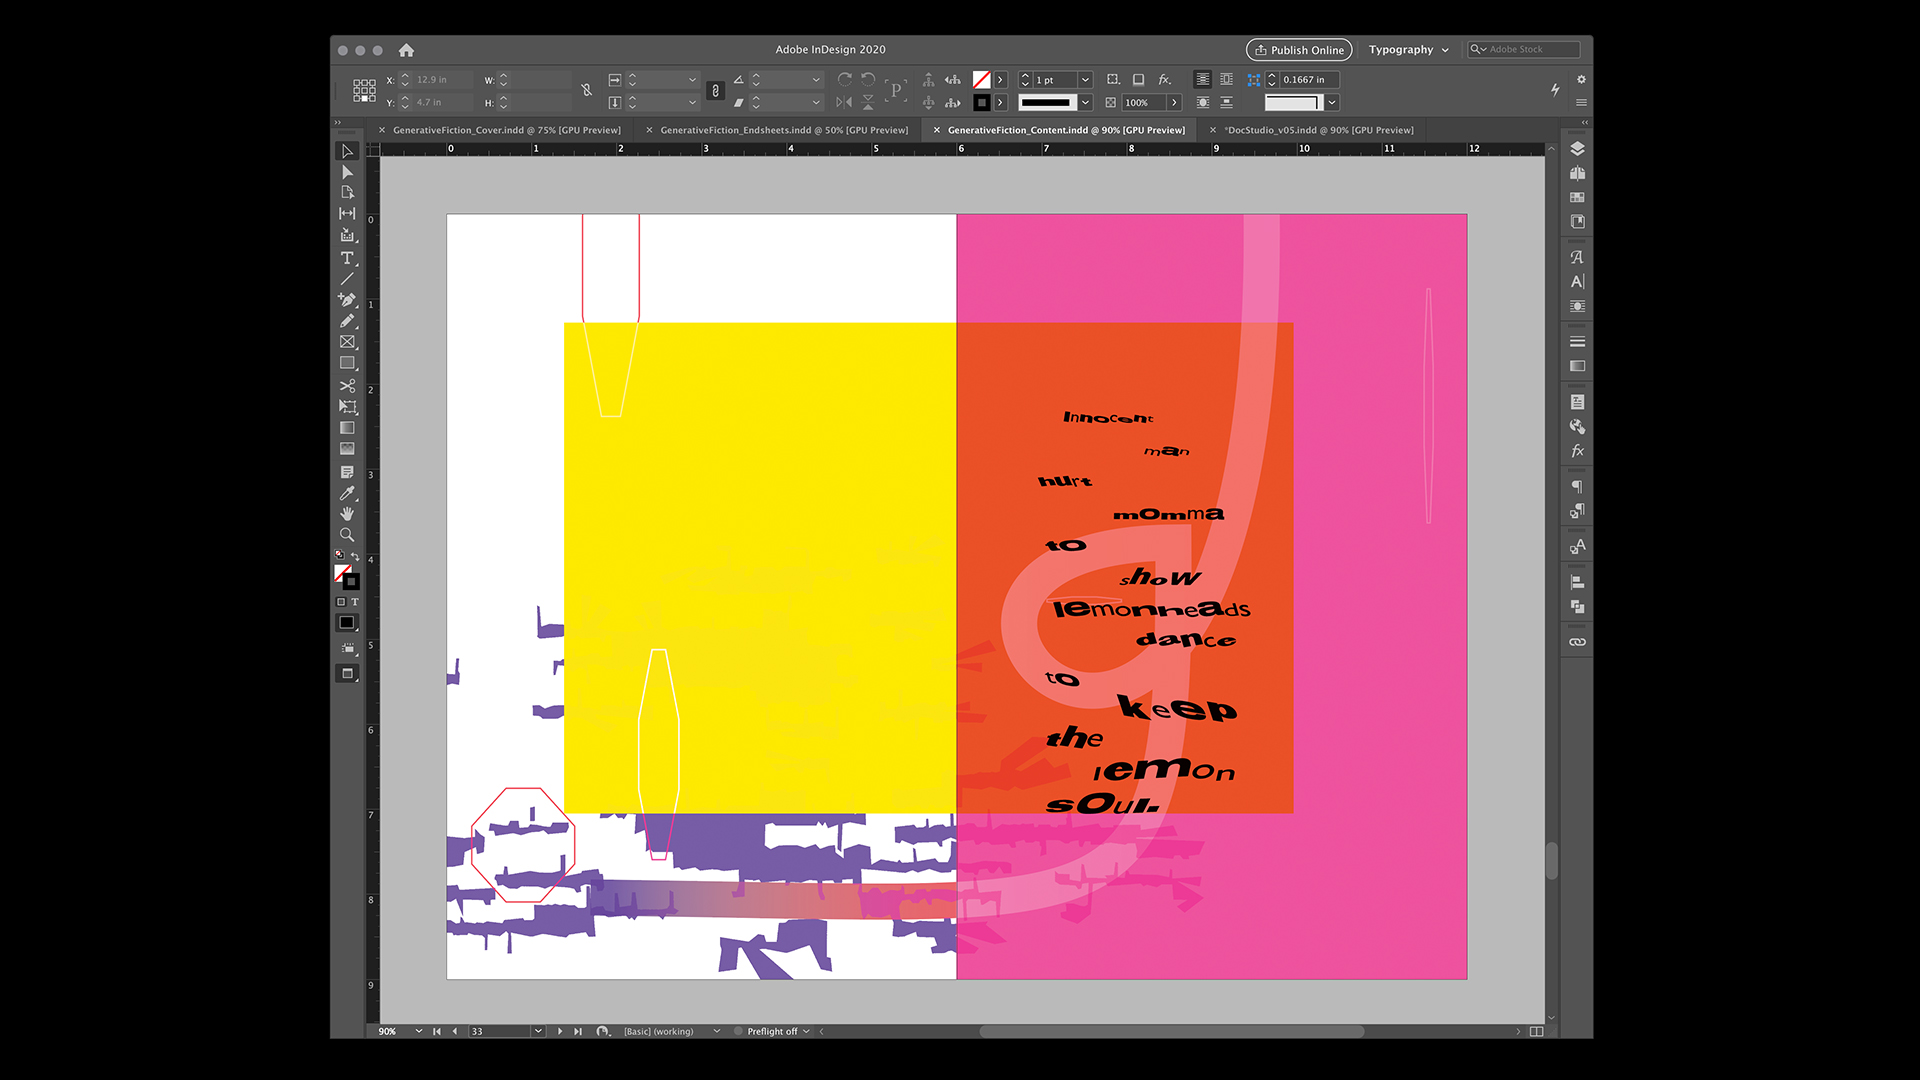The image size is (1920, 1080).
Task: Go to the next page arrow
Action: point(560,1031)
